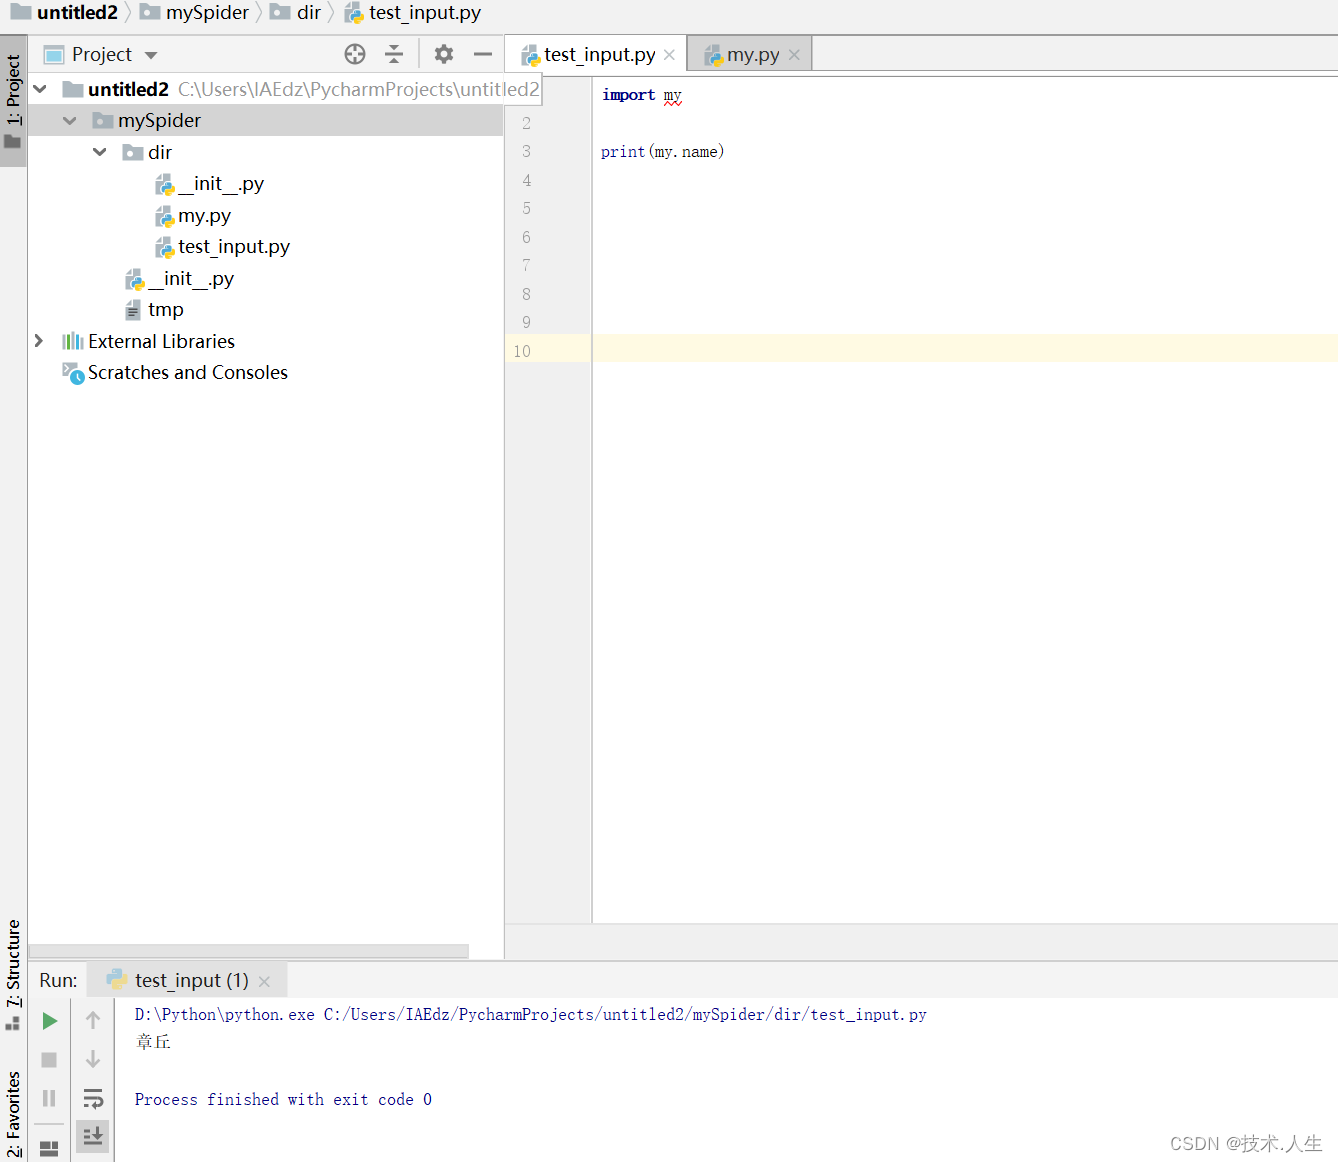Open the 1: Project side tool window
Image resolution: width=1338 pixels, height=1162 pixels.
click(x=13, y=101)
